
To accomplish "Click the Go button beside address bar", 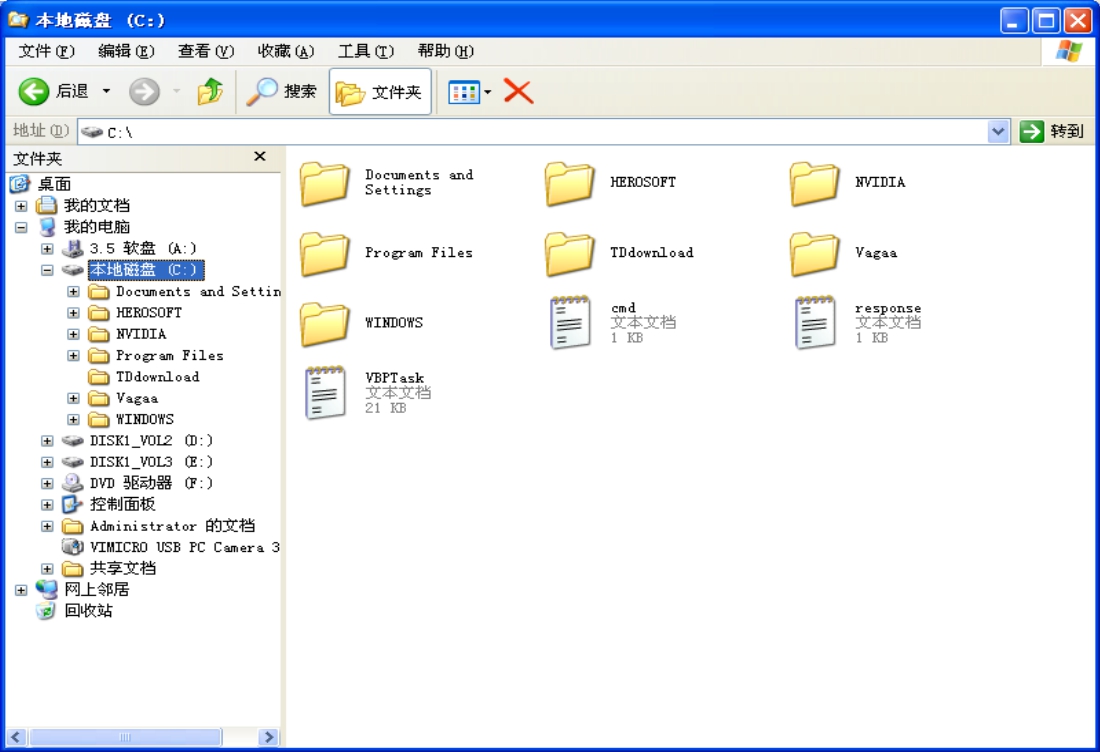I will pyautogui.click(x=1052, y=131).
